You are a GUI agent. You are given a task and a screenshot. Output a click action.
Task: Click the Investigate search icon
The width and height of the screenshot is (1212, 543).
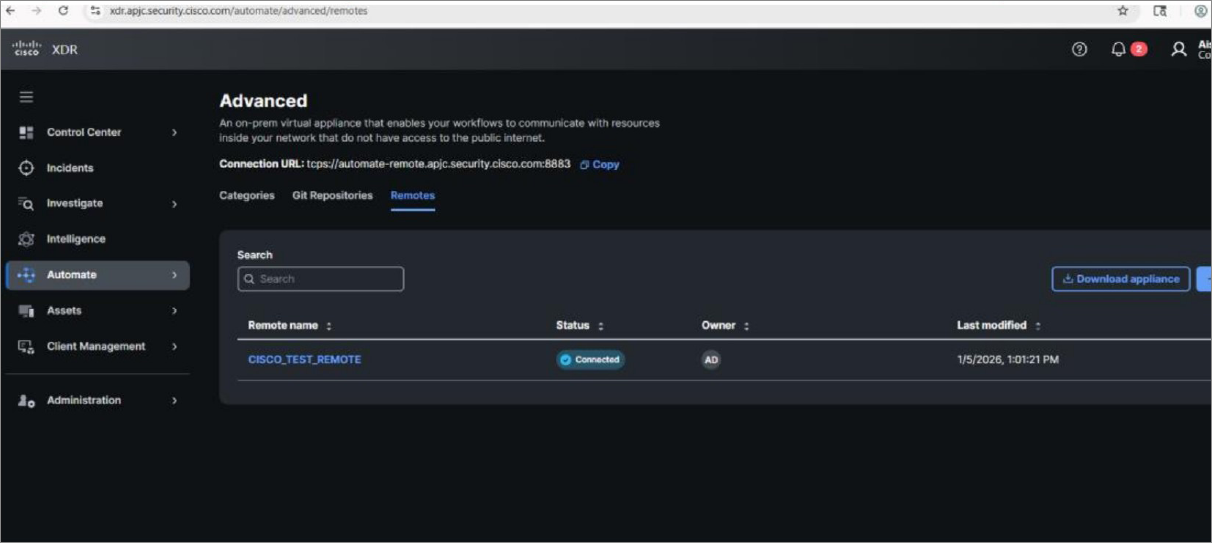pyautogui.click(x=26, y=203)
